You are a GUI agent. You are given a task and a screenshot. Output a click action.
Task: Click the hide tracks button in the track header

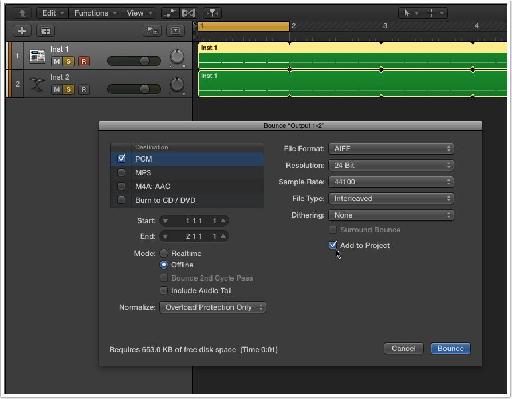pos(175,31)
